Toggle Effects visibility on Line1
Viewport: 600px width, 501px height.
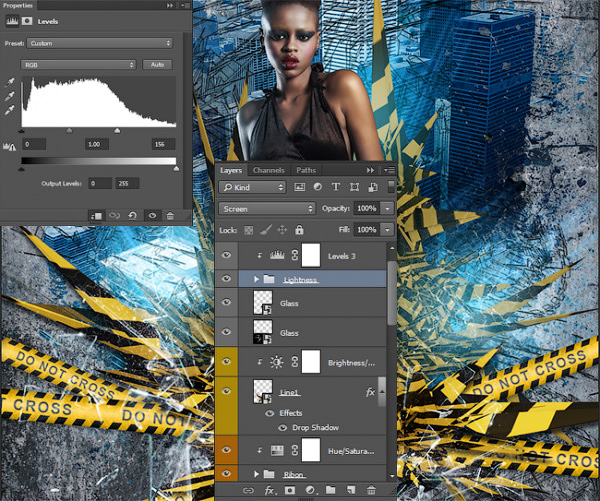(270, 413)
